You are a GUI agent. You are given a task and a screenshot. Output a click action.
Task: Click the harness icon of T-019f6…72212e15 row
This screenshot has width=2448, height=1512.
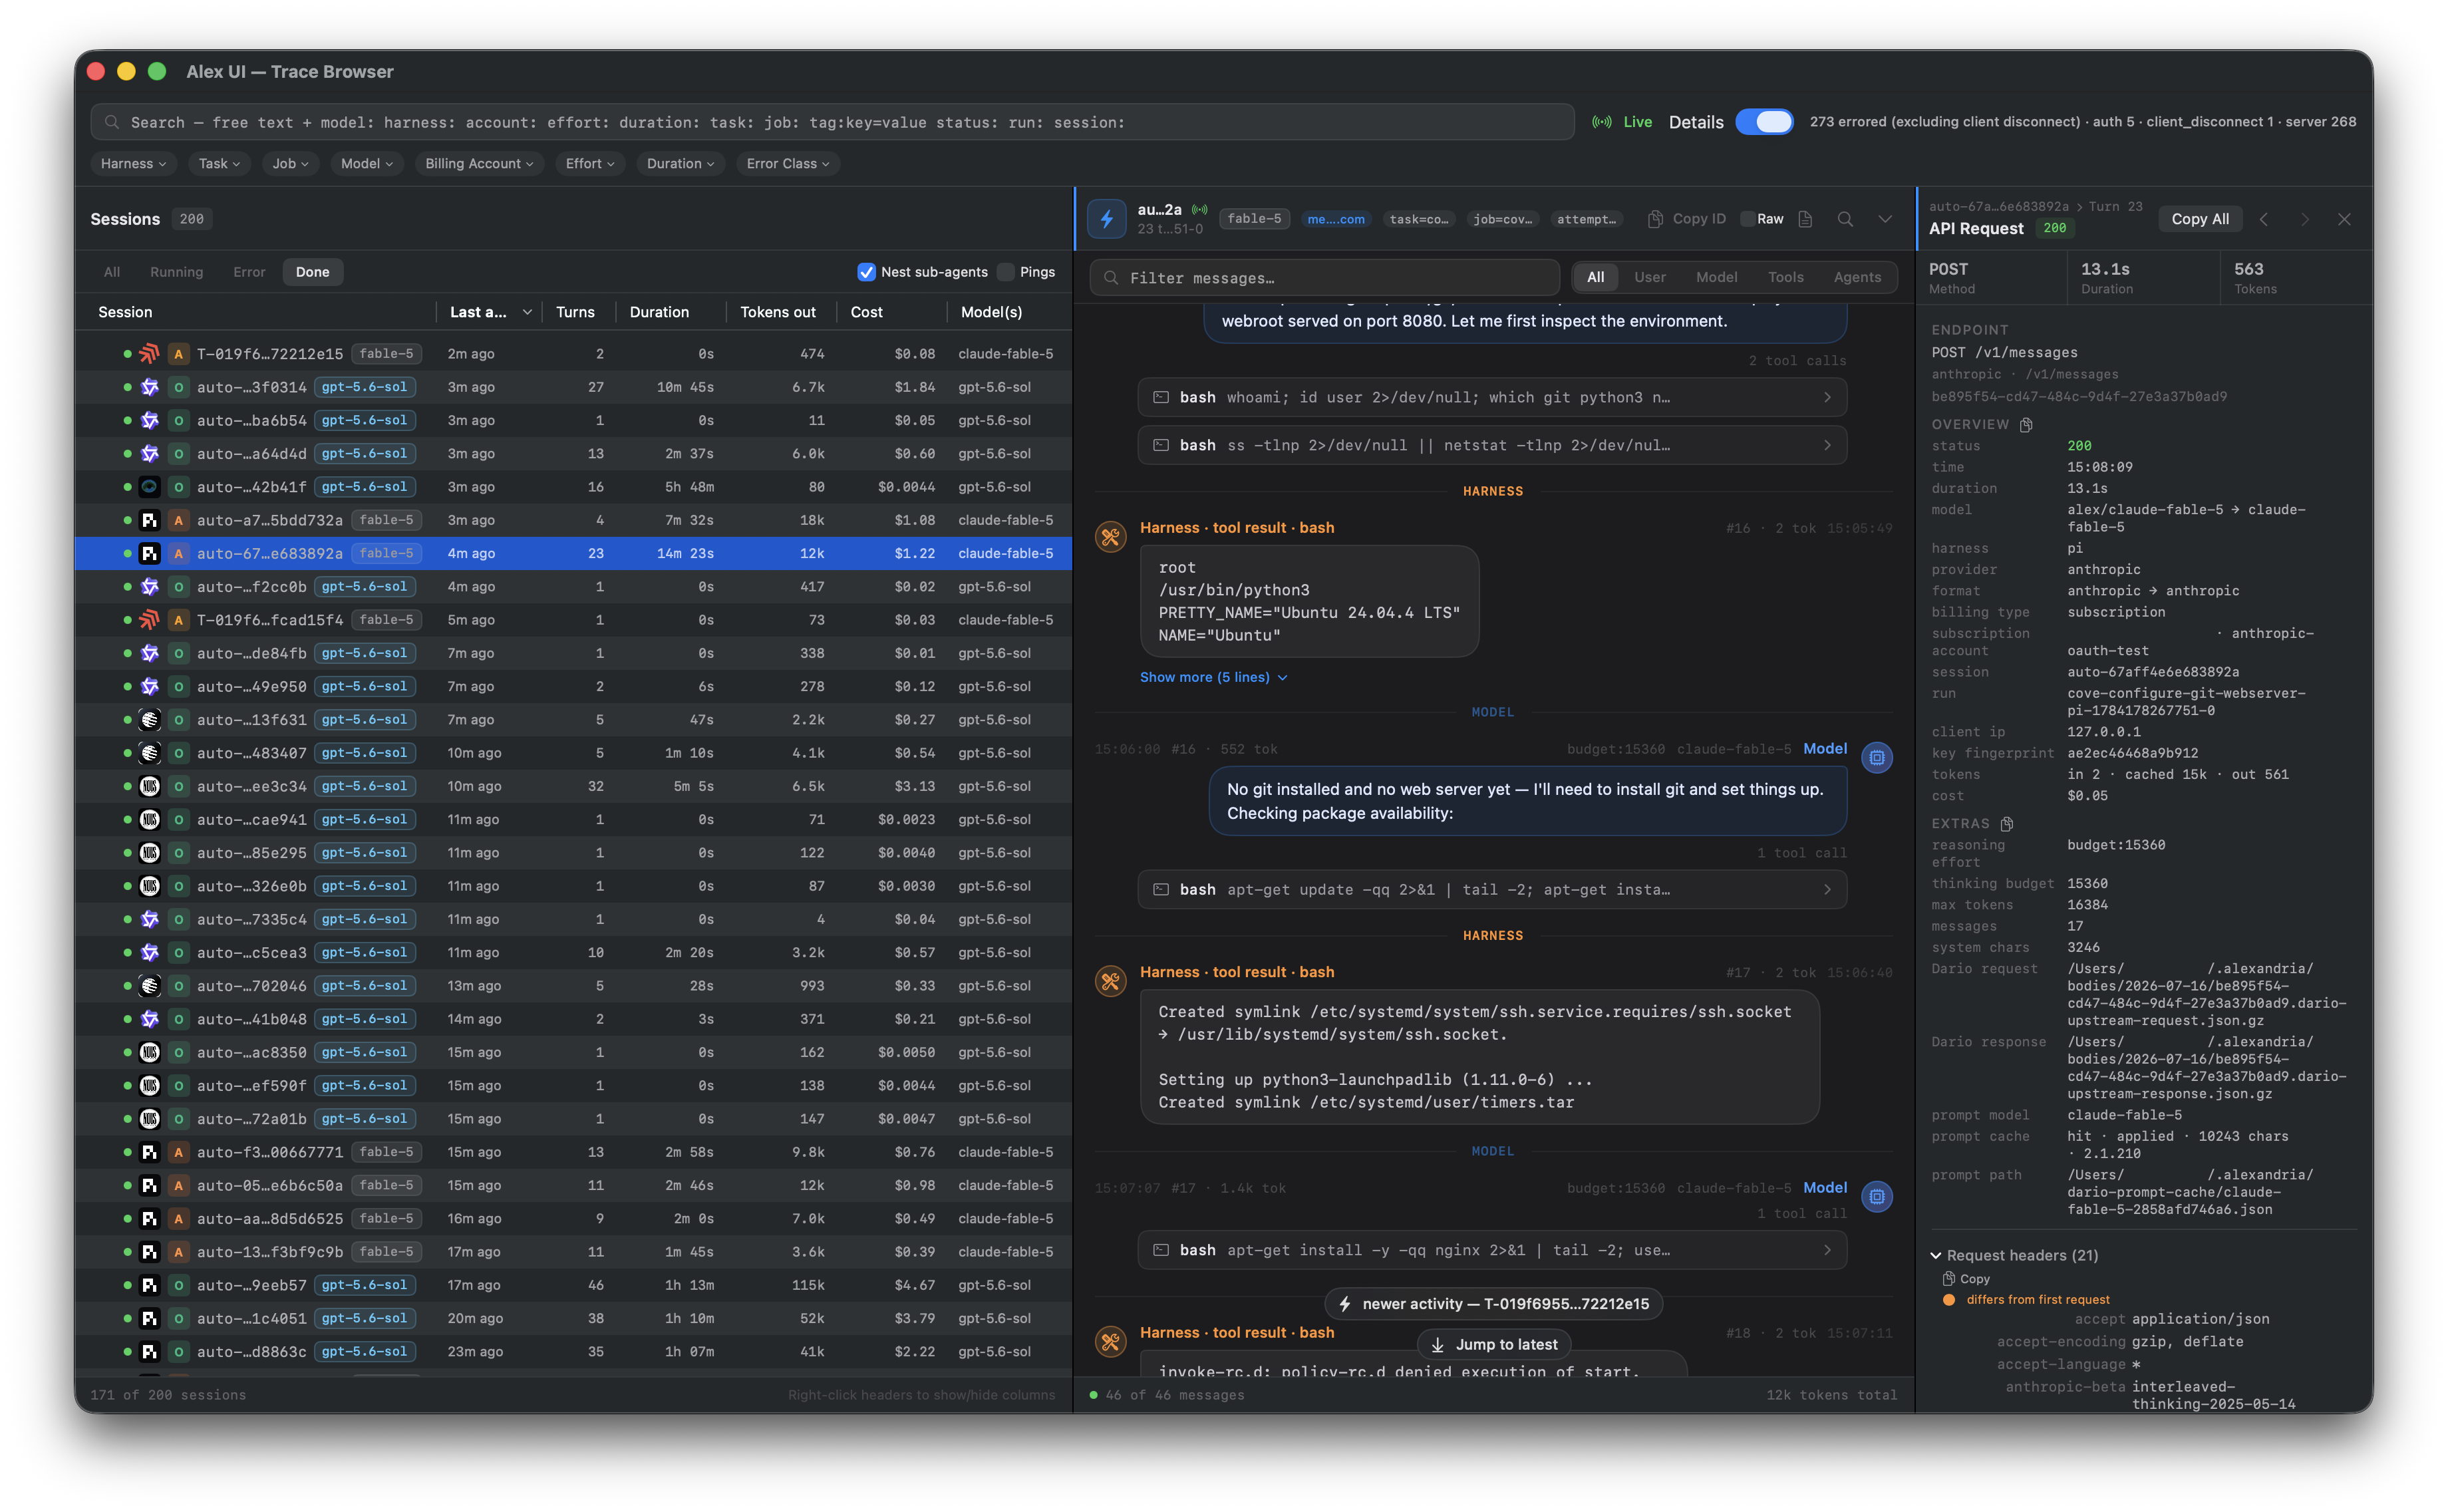(x=149, y=354)
